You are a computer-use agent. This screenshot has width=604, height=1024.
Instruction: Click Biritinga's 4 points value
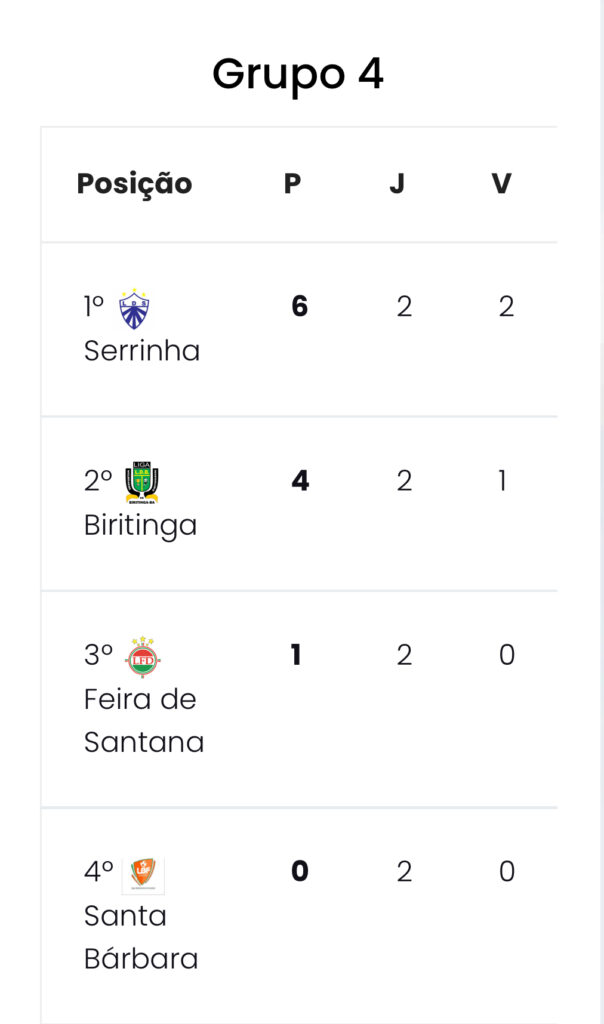tap(299, 481)
